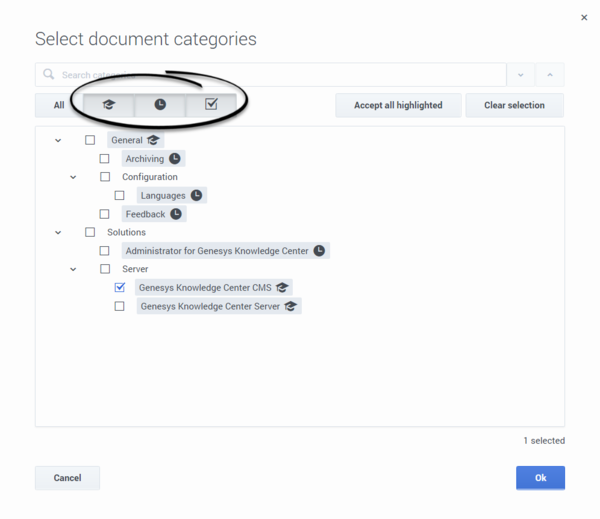Click the '1 selected' counter text
The width and height of the screenshot is (600, 519).
[x=544, y=441]
